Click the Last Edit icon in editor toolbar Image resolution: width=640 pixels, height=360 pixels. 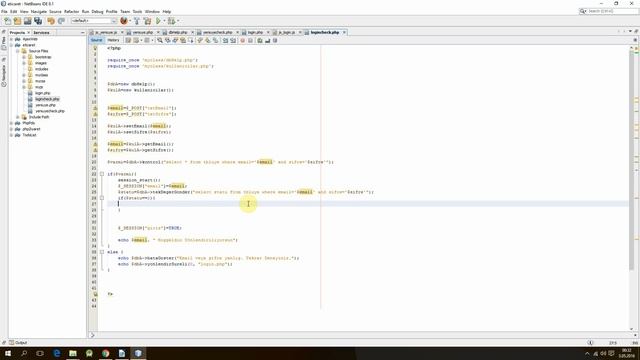click(128, 40)
